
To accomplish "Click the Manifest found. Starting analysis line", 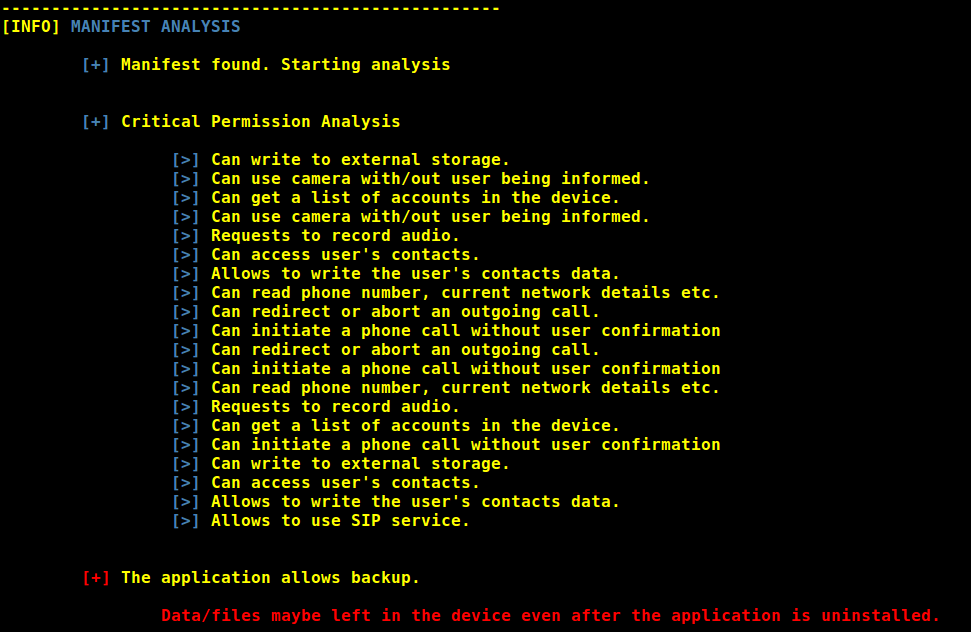I will click(285, 65).
